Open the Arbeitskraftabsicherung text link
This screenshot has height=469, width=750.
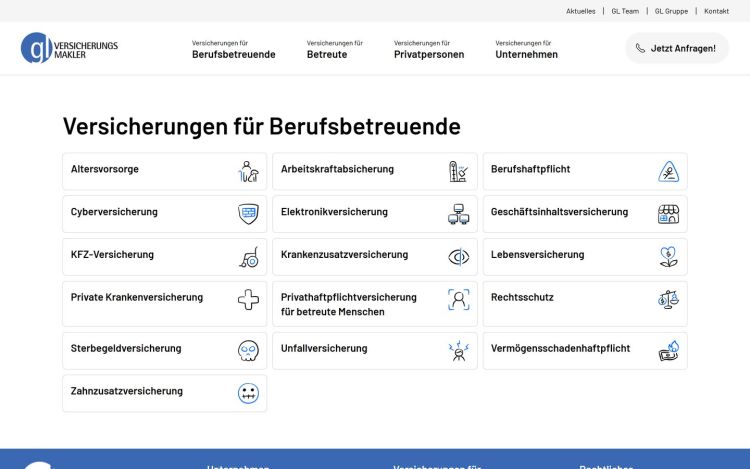point(337,169)
